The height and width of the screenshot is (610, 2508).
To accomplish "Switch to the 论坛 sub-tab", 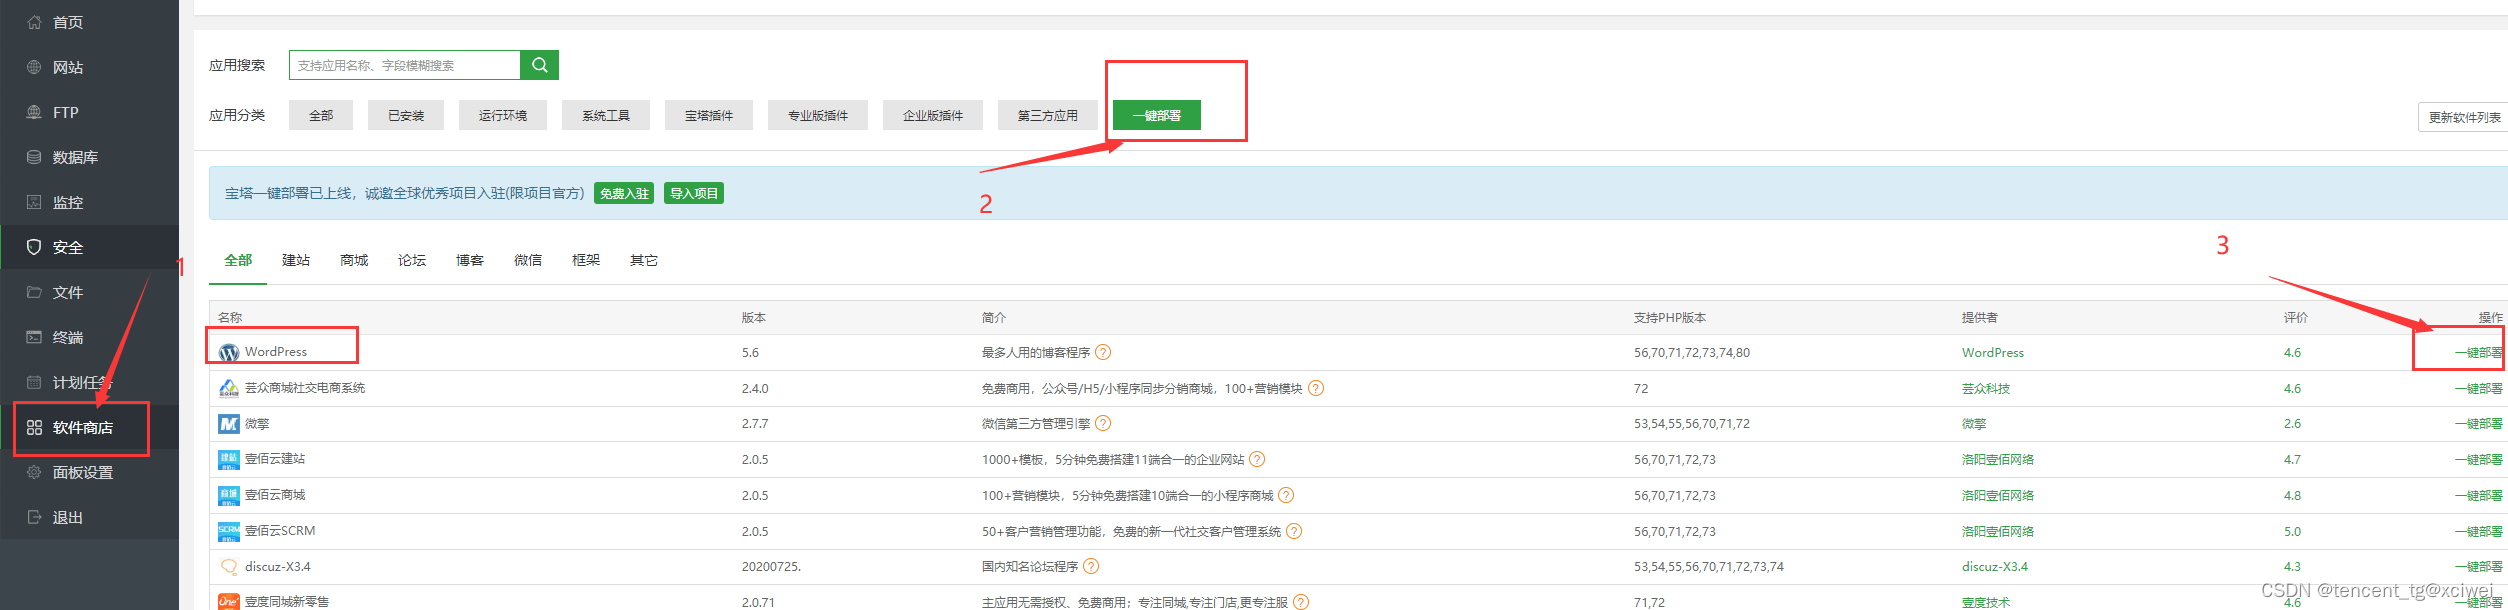I will (x=412, y=260).
